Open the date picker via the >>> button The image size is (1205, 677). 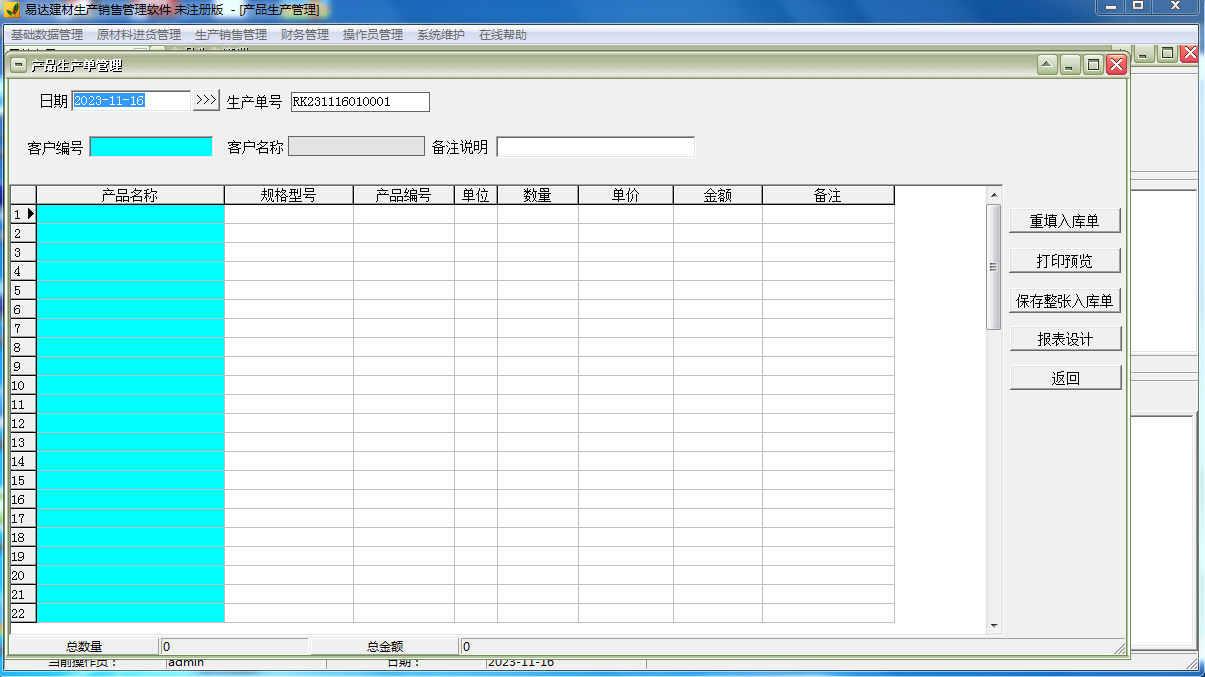tap(205, 99)
